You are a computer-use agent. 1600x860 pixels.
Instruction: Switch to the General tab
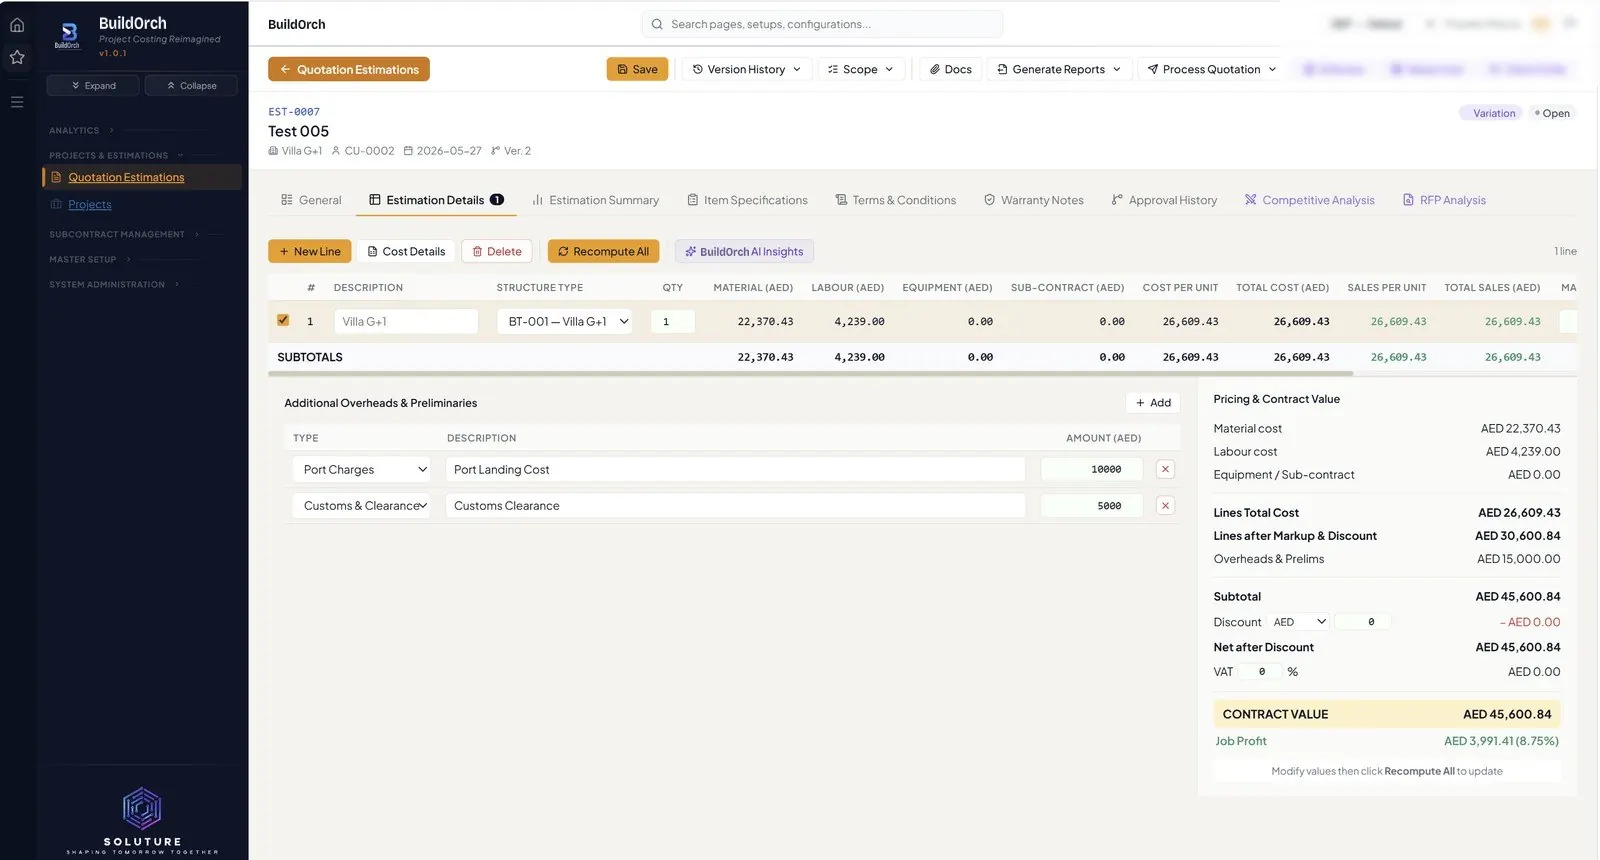311,200
